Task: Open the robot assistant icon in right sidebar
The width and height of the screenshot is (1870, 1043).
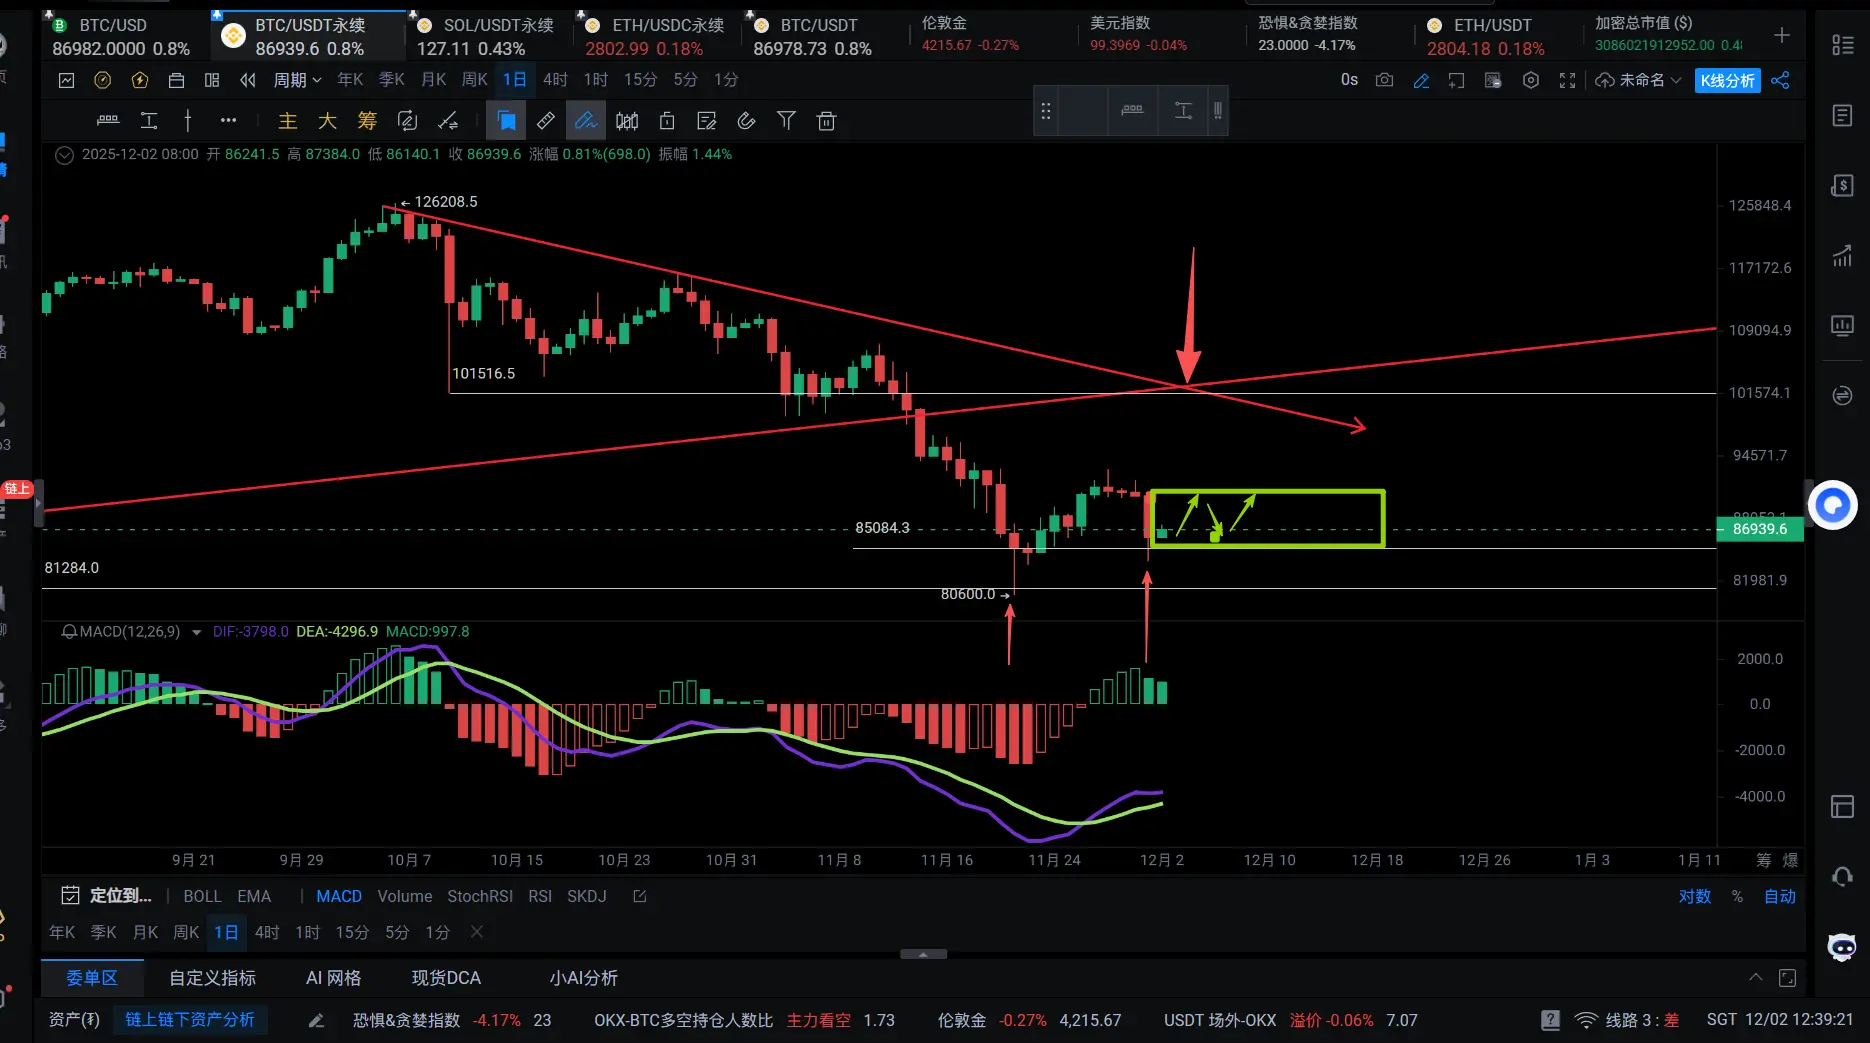Action: coord(1842,947)
